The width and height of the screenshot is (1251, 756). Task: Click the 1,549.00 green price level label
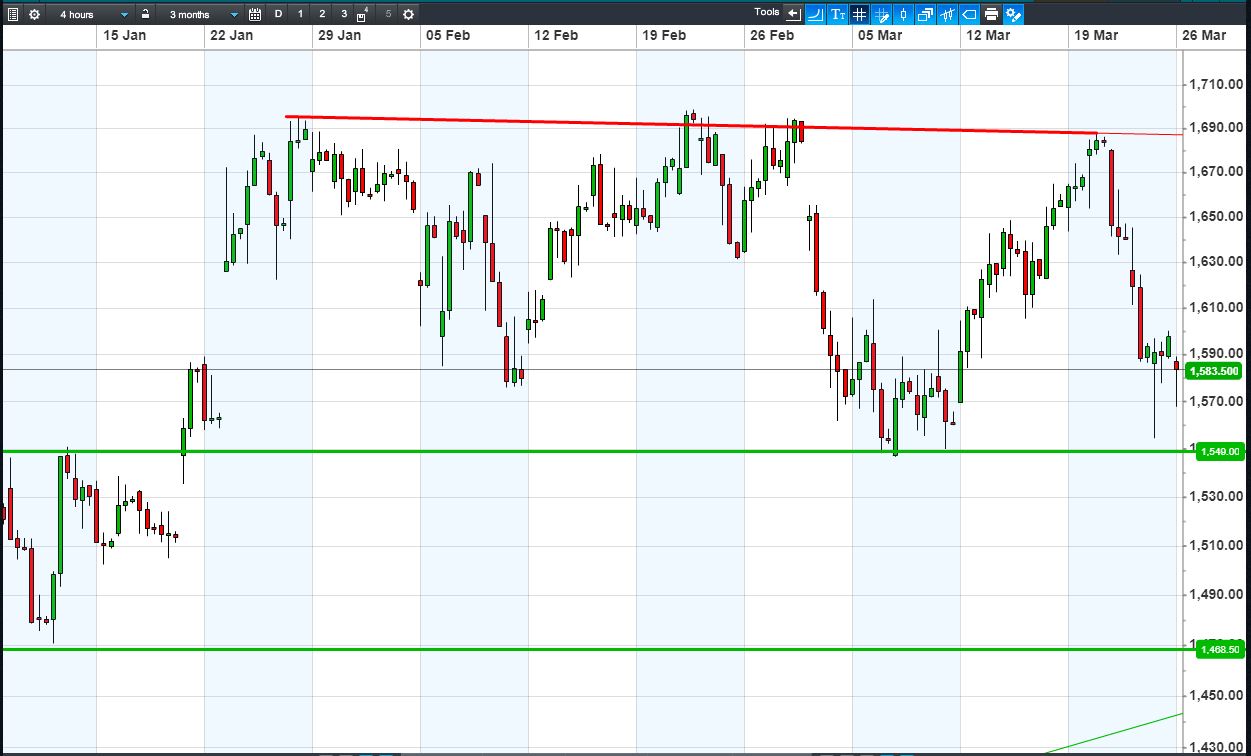1219,451
